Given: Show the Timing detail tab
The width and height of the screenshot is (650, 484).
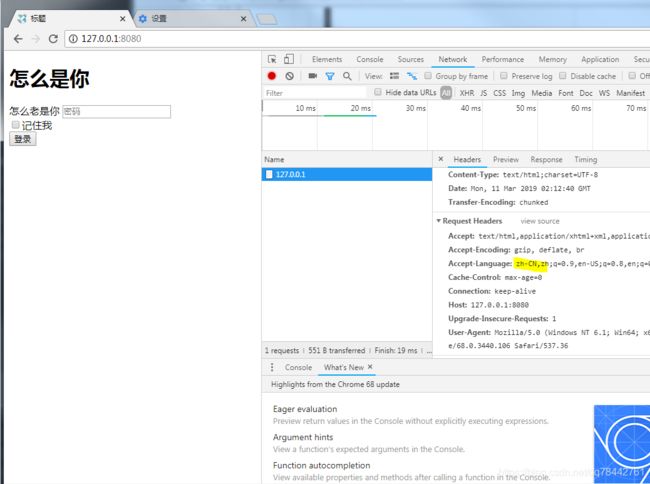Looking at the screenshot, I should point(586,159).
